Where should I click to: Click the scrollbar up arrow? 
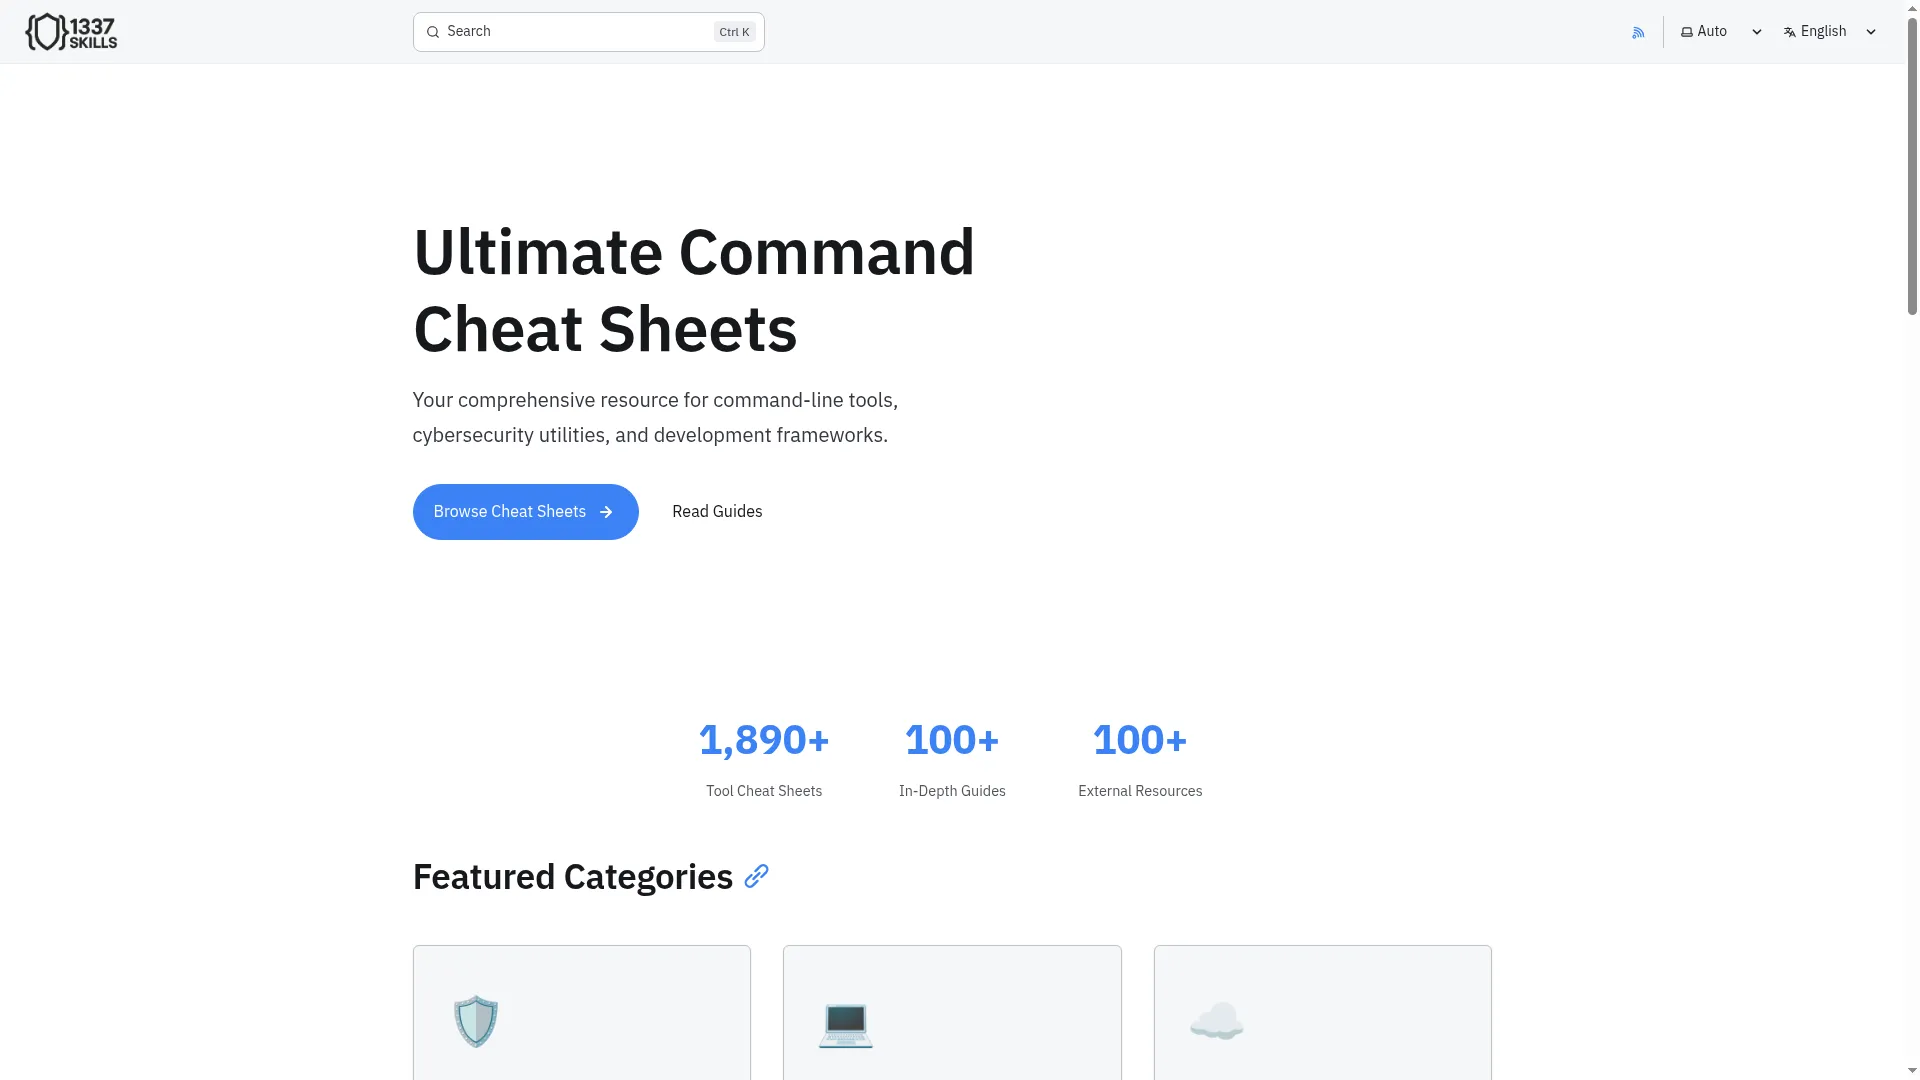(x=1912, y=7)
